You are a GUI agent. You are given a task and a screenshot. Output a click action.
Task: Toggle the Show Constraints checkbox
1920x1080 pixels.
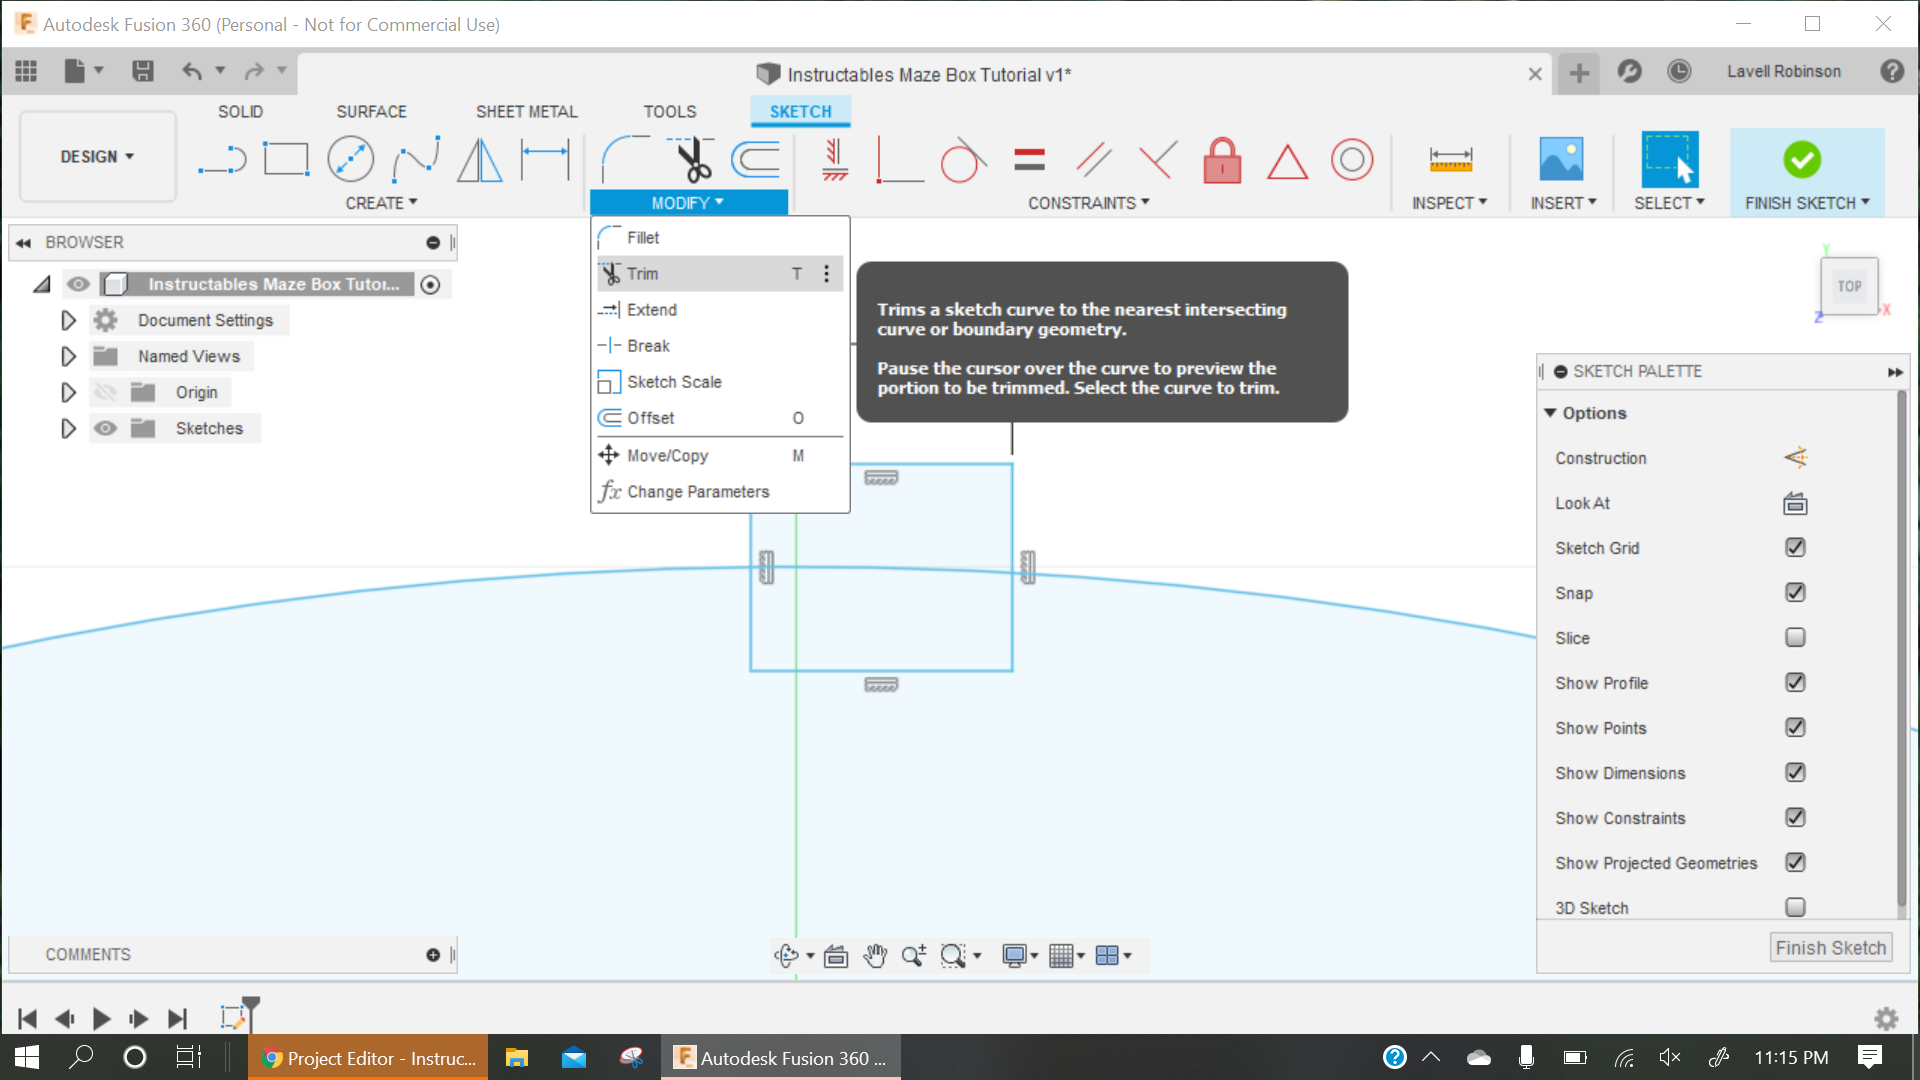coord(1795,818)
